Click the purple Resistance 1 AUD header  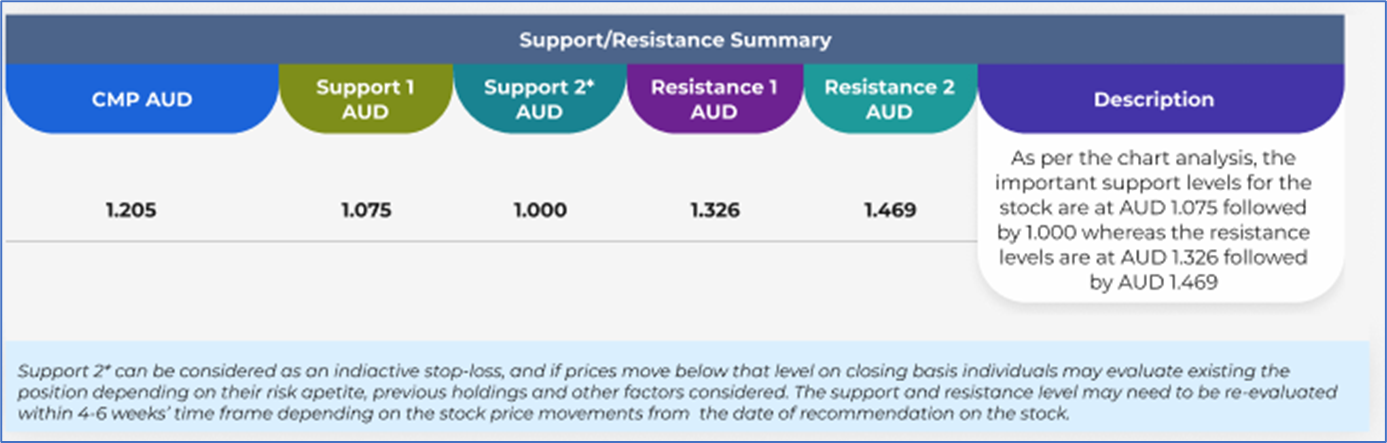click(x=714, y=99)
